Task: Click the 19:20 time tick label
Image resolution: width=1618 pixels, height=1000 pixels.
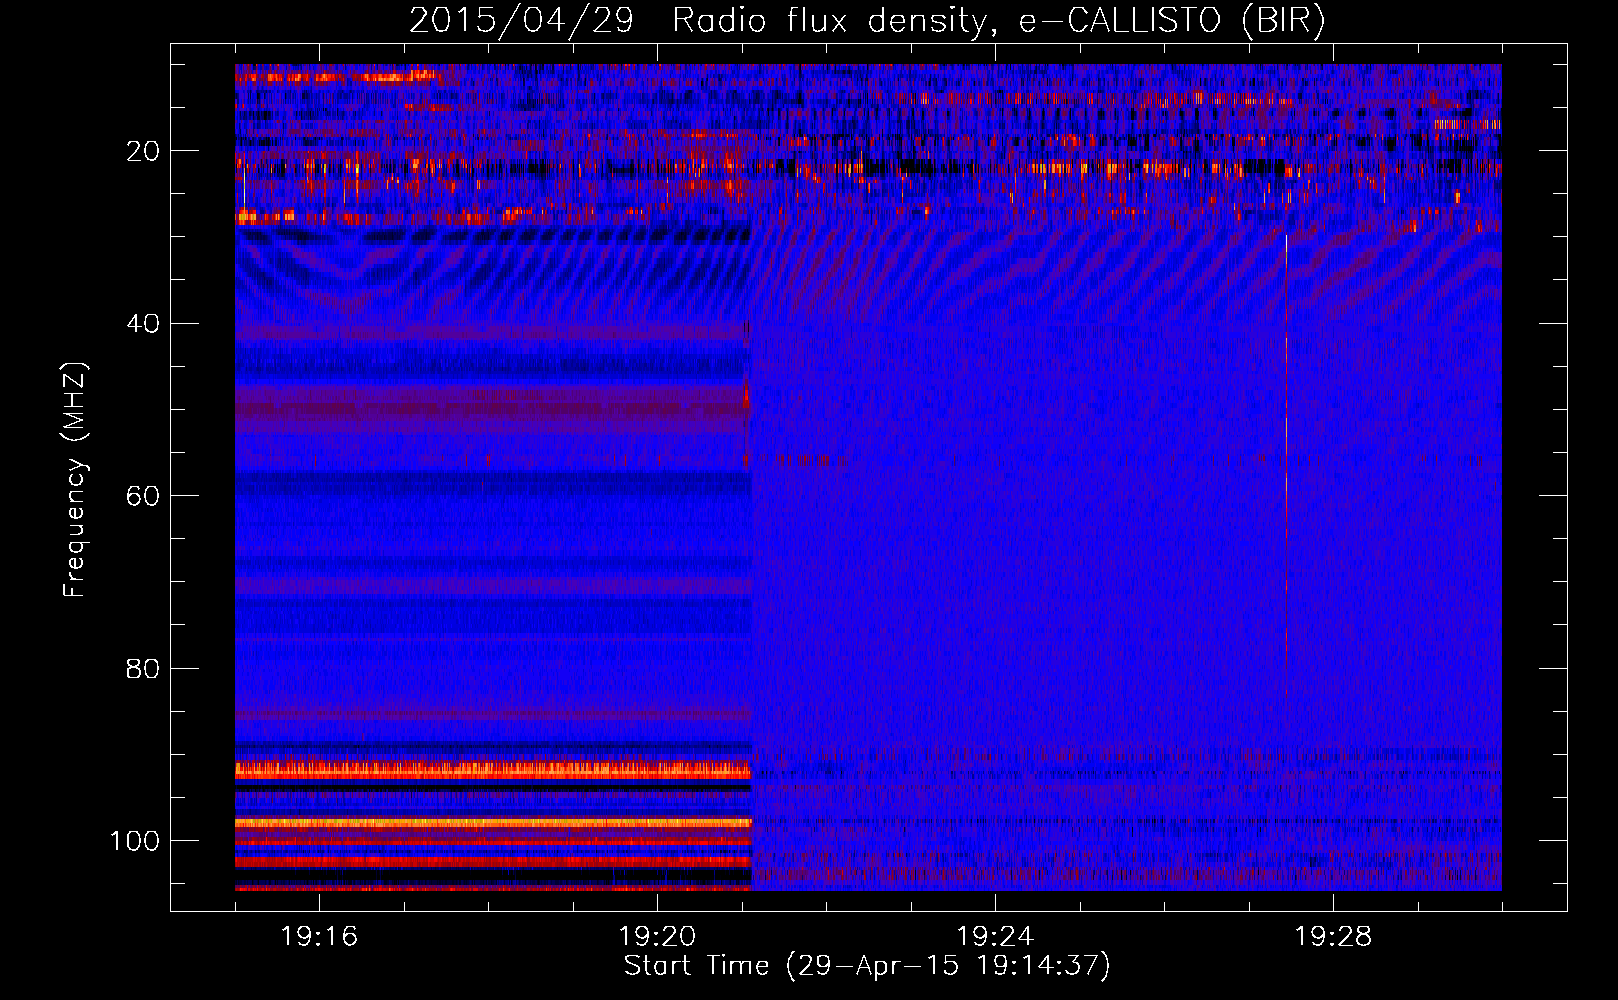Action: pyautogui.click(x=657, y=937)
